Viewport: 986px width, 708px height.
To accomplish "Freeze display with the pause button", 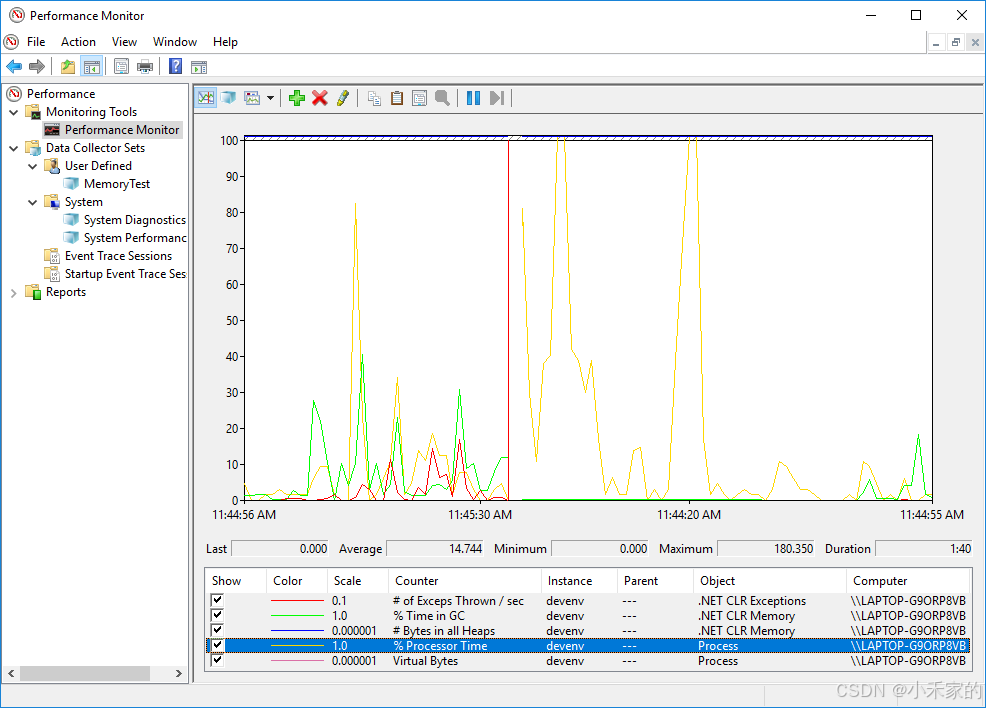I will point(474,98).
